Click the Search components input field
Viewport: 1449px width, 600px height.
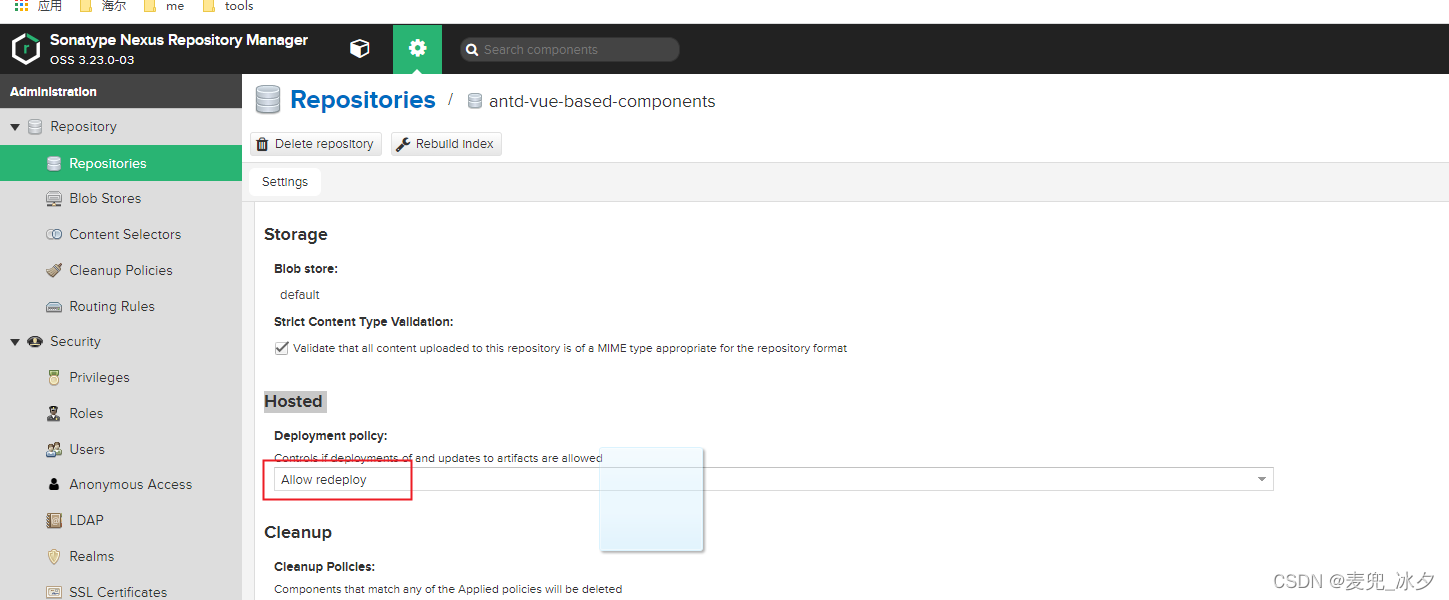pos(569,49)
